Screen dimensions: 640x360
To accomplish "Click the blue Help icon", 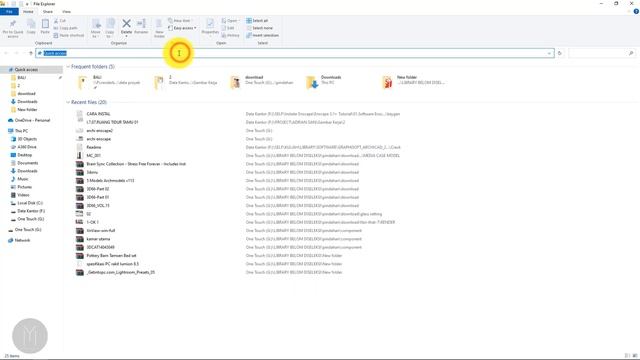I will click(636, 11).
